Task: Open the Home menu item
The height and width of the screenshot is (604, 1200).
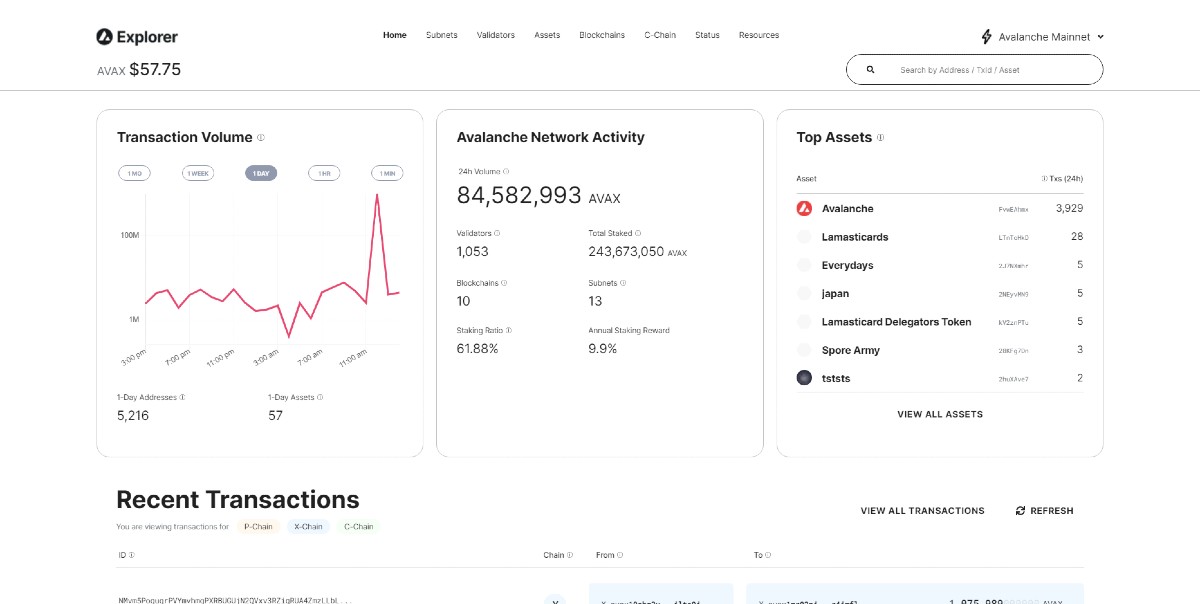Action: tap(395, 35)
